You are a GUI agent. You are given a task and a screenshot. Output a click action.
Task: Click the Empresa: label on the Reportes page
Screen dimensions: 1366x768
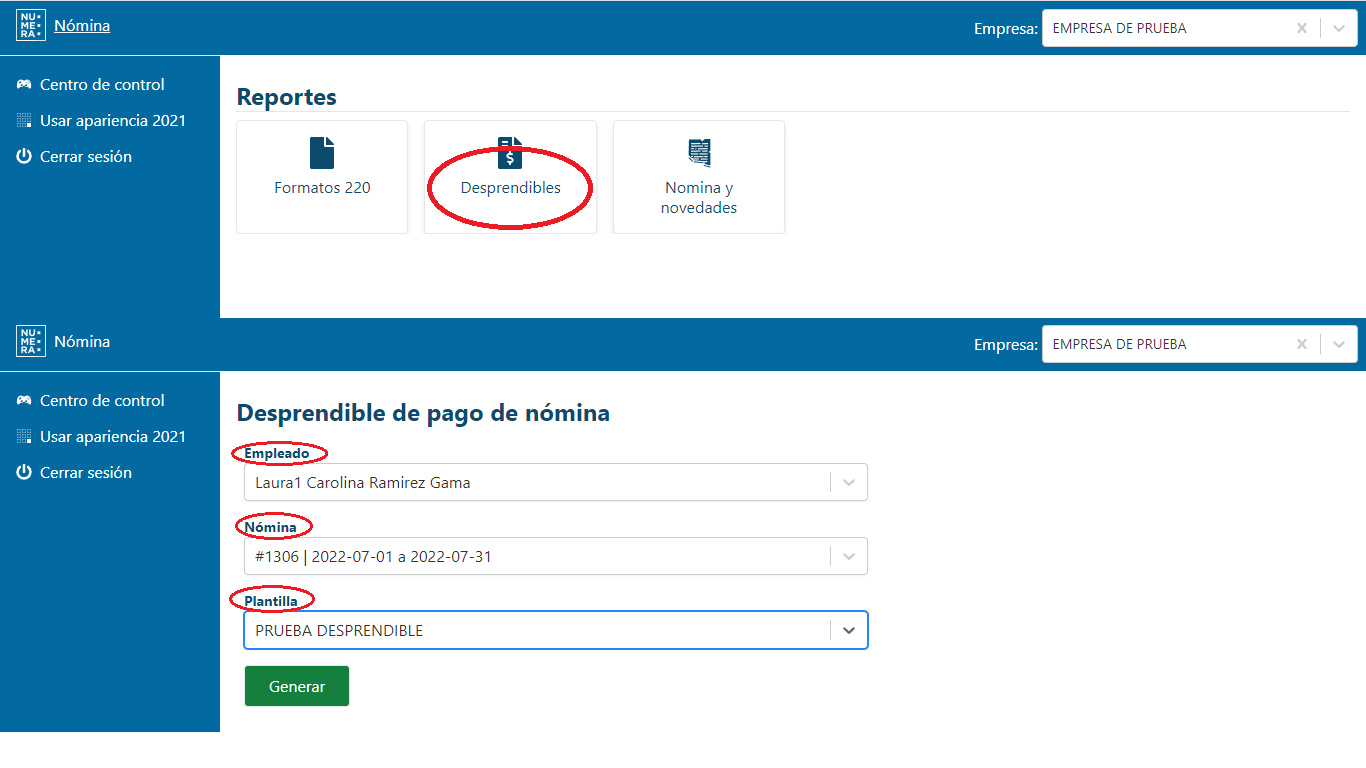point(1006,29)
